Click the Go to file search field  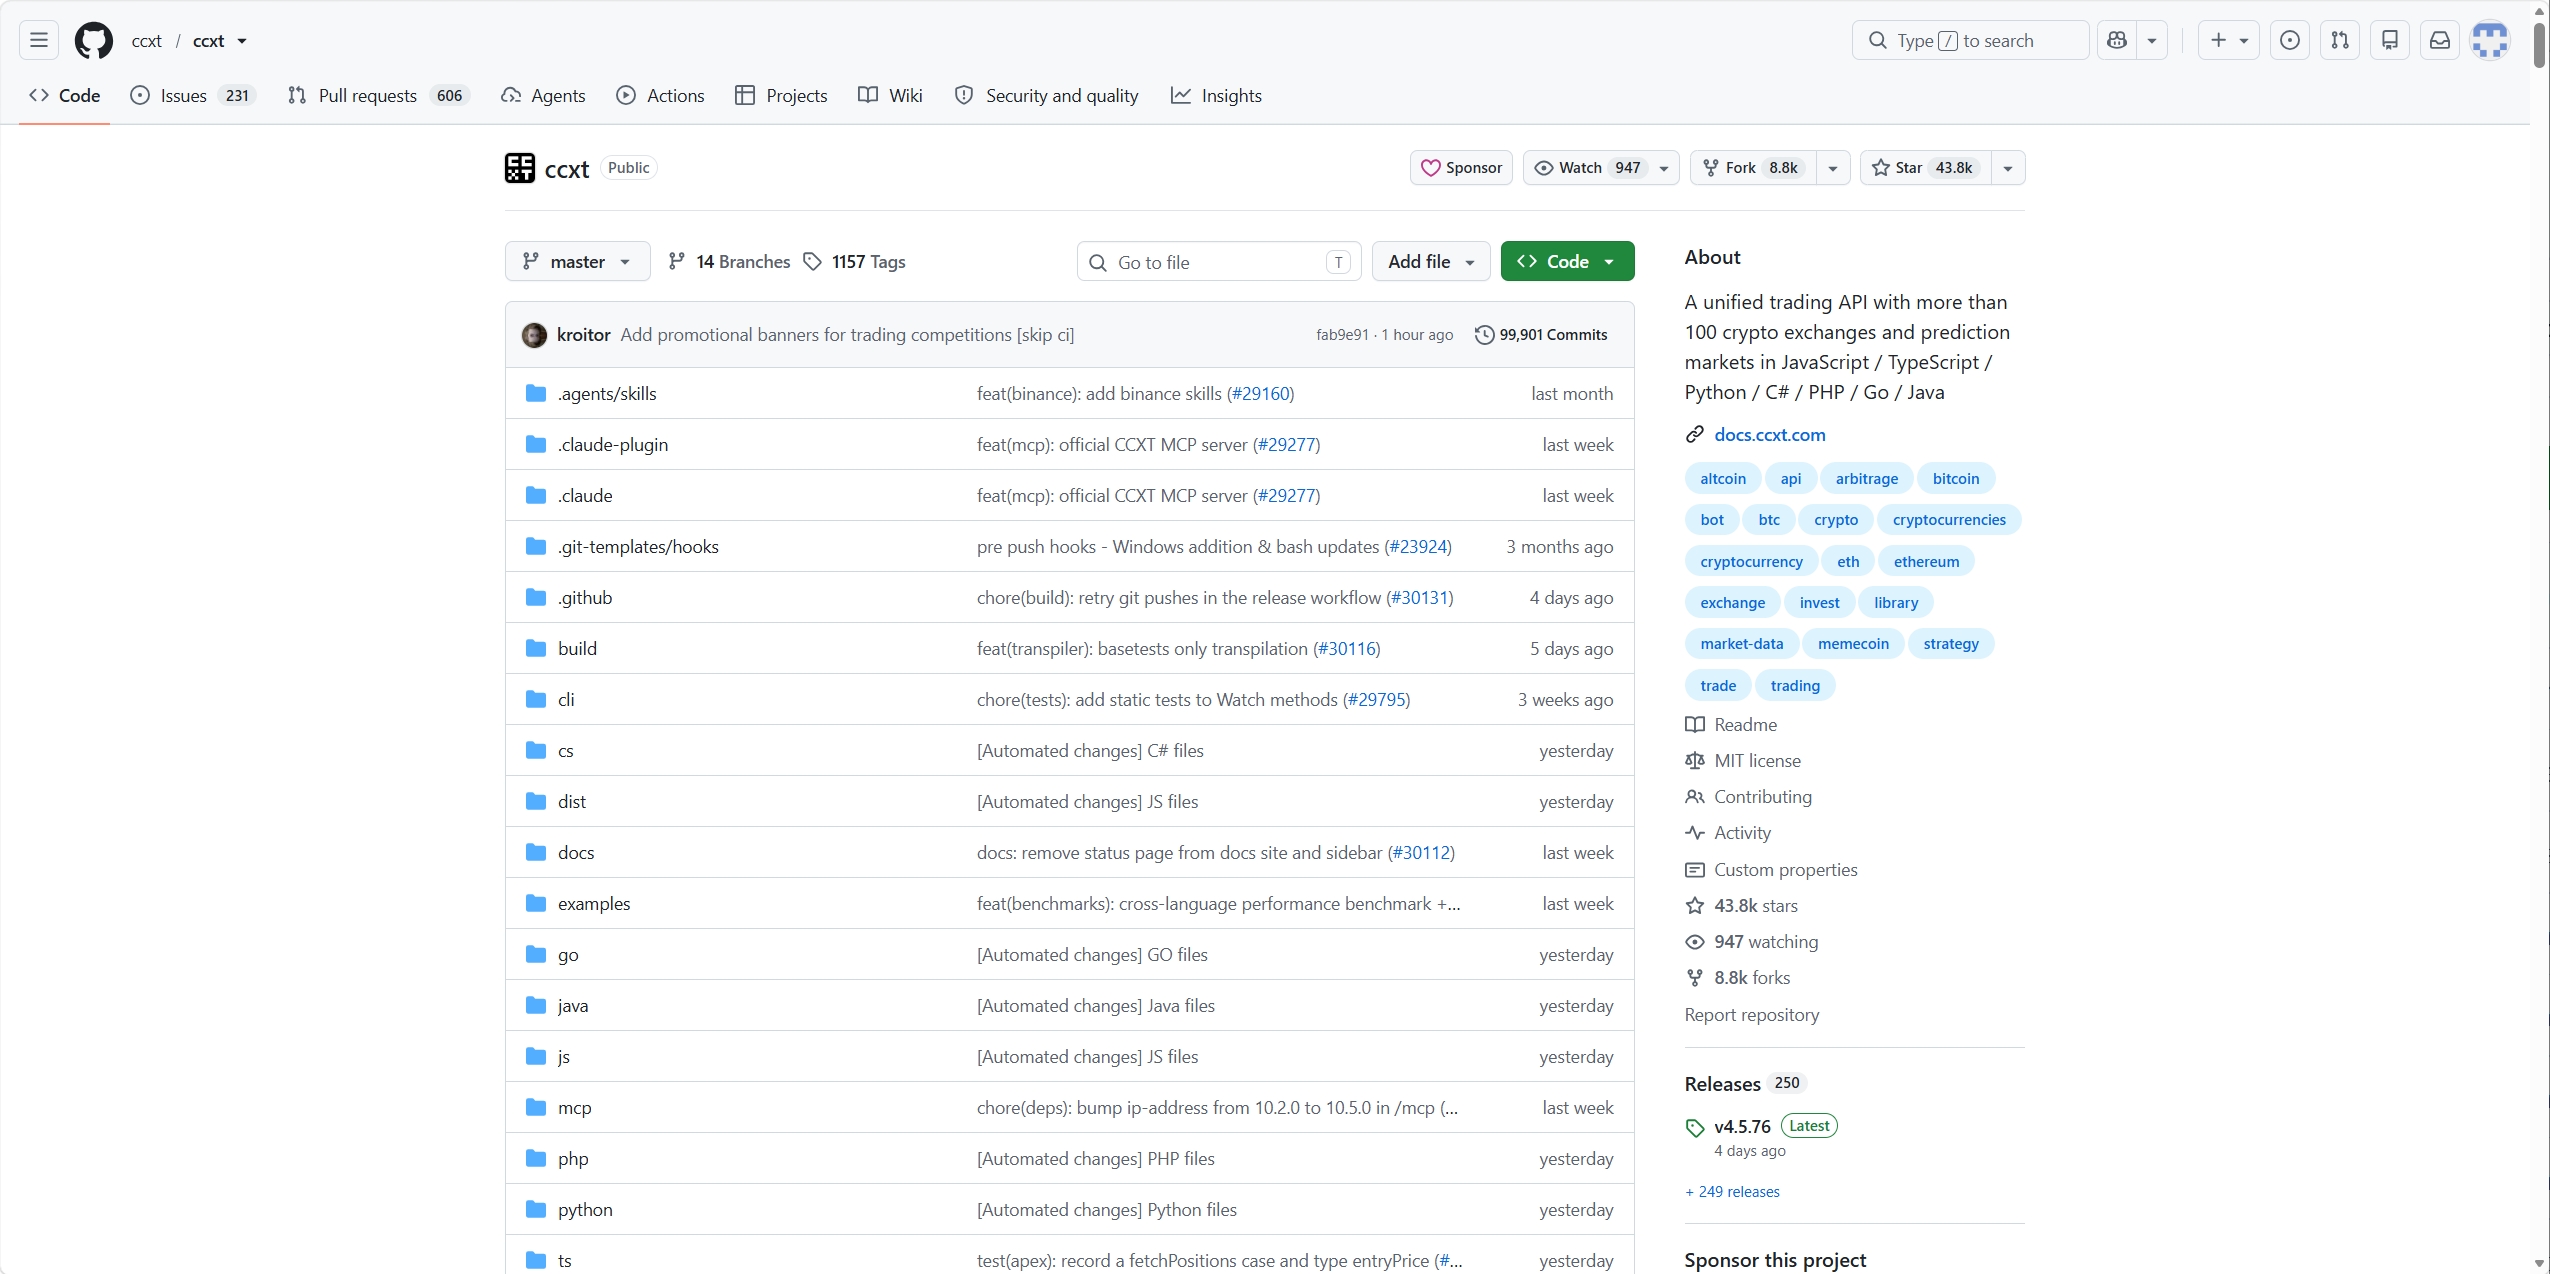(1219, 261)
